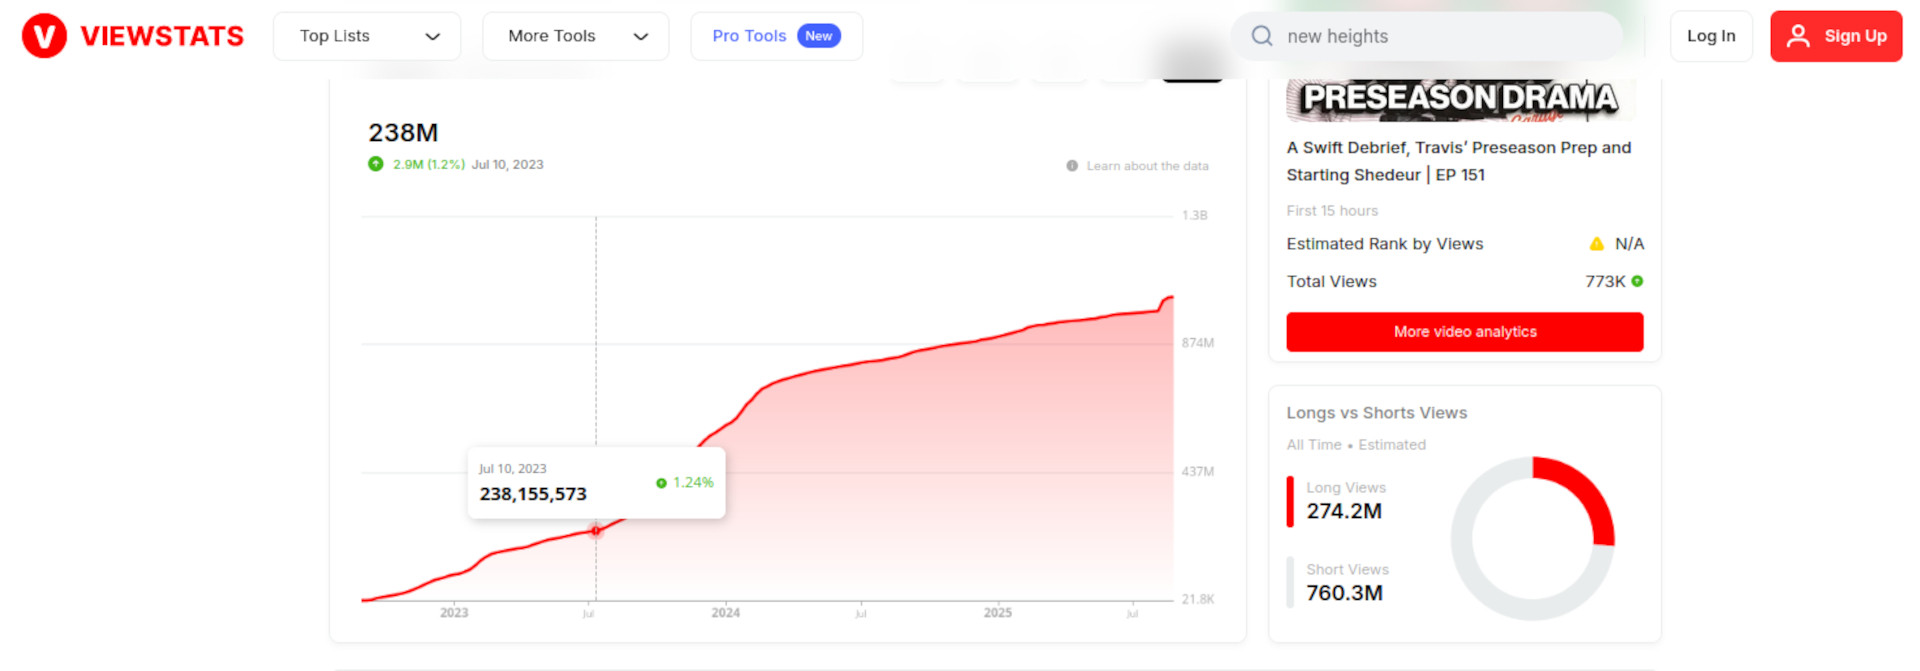The height and width of the screenshot is (671, 1920).
Task: Open the Preseason Drama video thumbnail
Action: [1461, 99]
